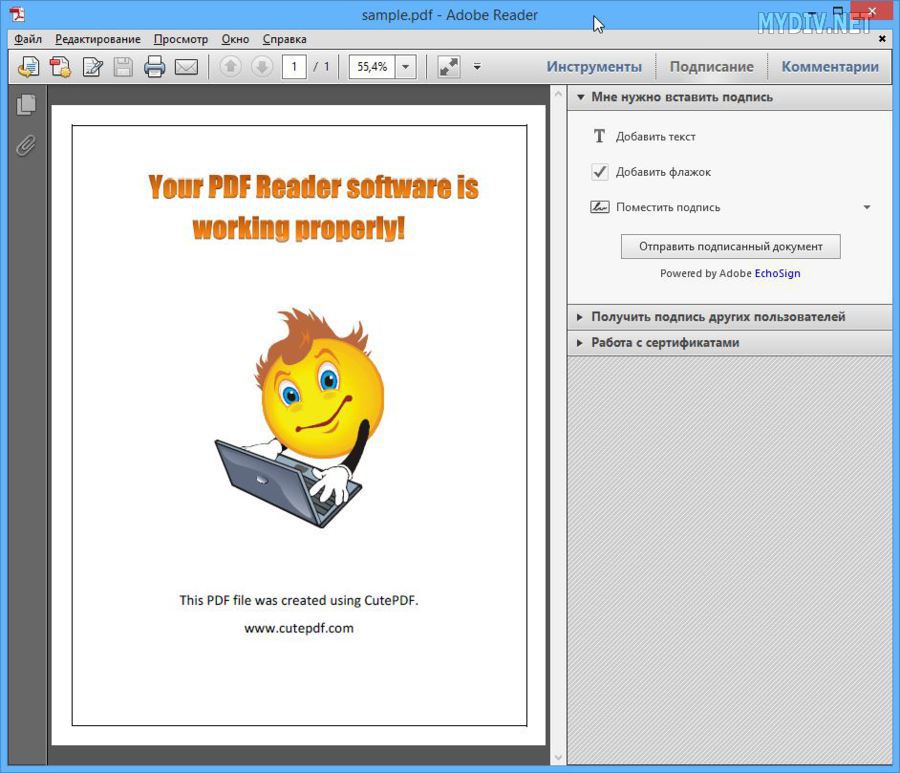The image size is (900, 773).
Task: Click the Adobe Reader title bar icon
Action: tap(17, 14)
